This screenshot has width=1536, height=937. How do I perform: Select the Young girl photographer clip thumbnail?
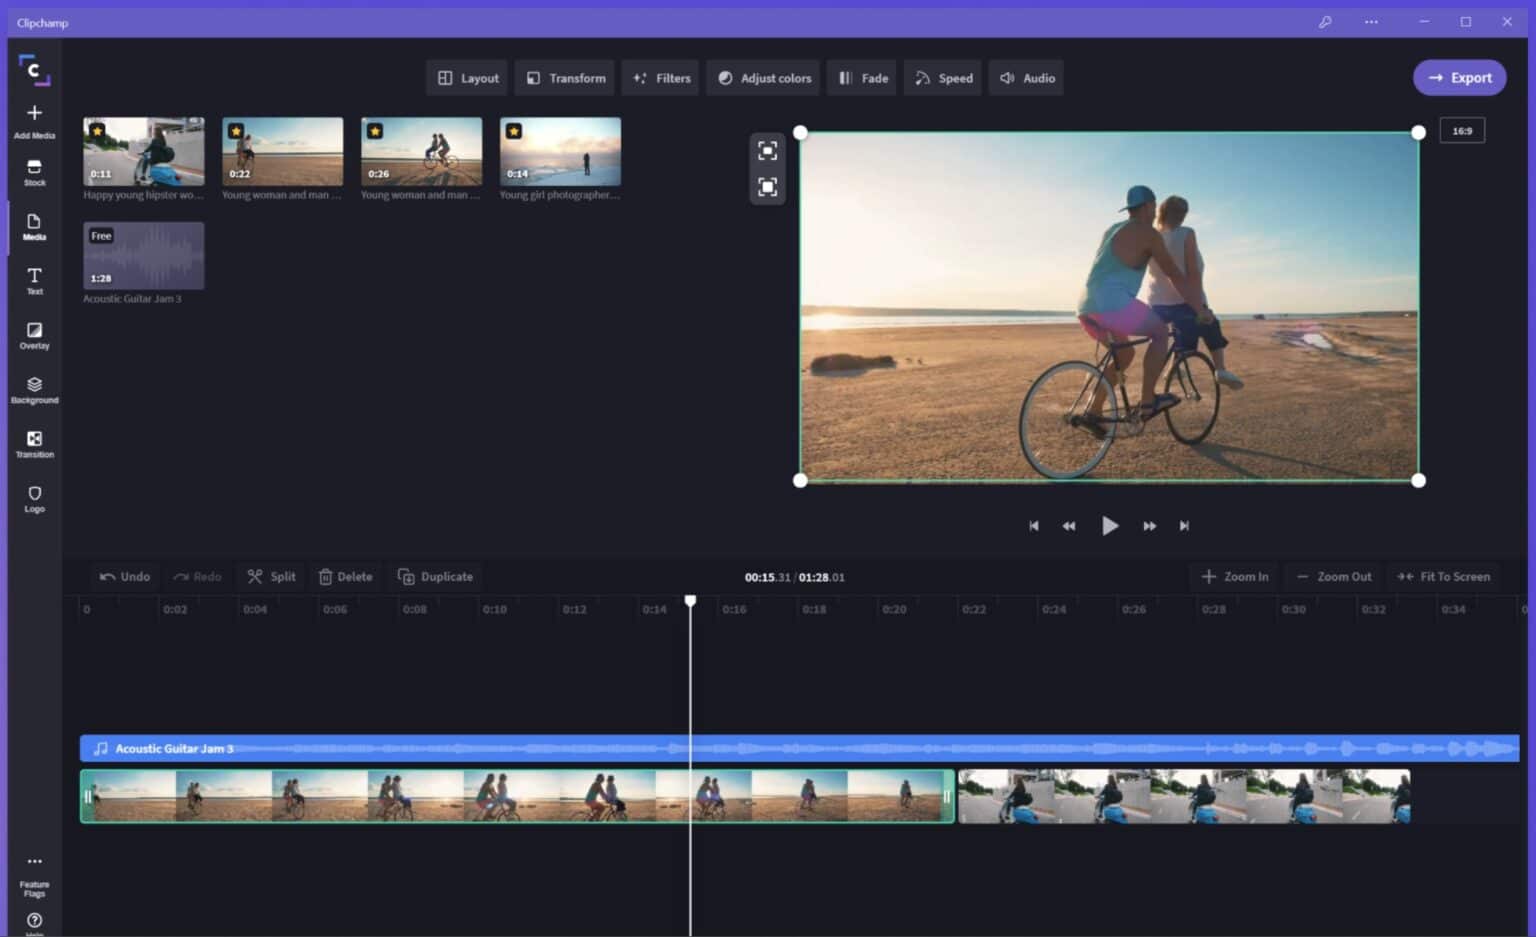tap(560, 152)
